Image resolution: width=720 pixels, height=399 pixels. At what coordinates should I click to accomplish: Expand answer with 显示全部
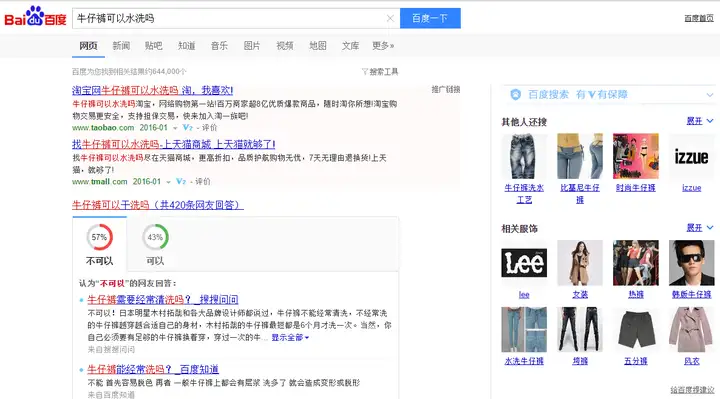click(x=290, y=337)
